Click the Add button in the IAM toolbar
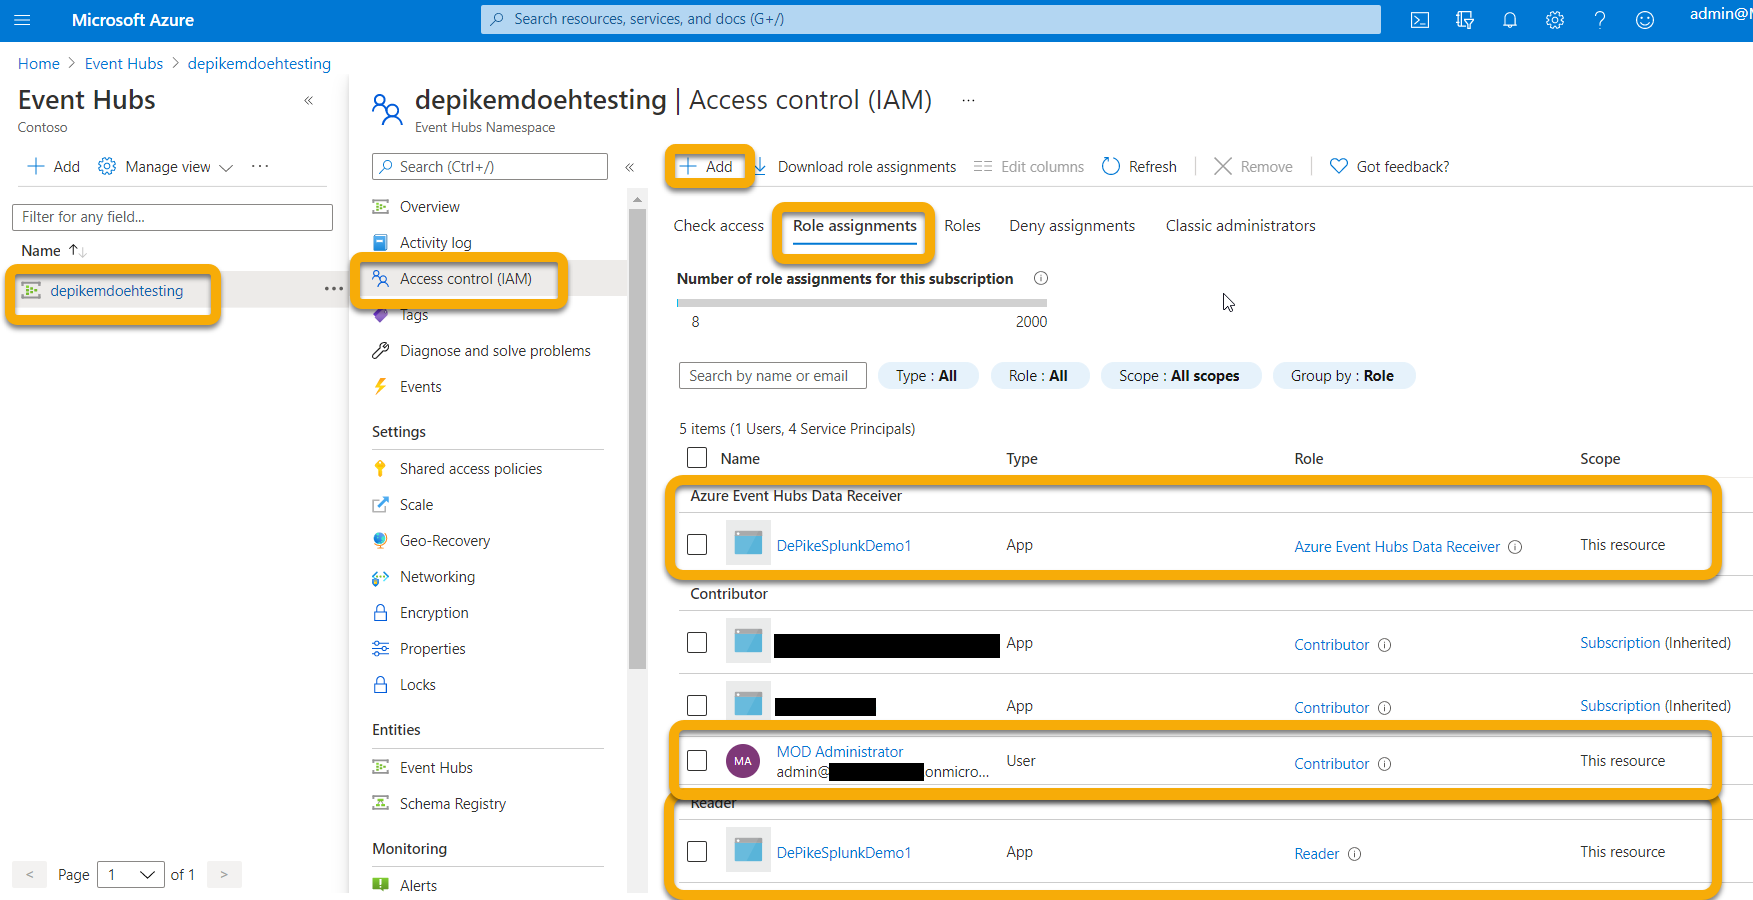Image resolution: width=1753 pixels, height=900 pixels. click(707, 167)
